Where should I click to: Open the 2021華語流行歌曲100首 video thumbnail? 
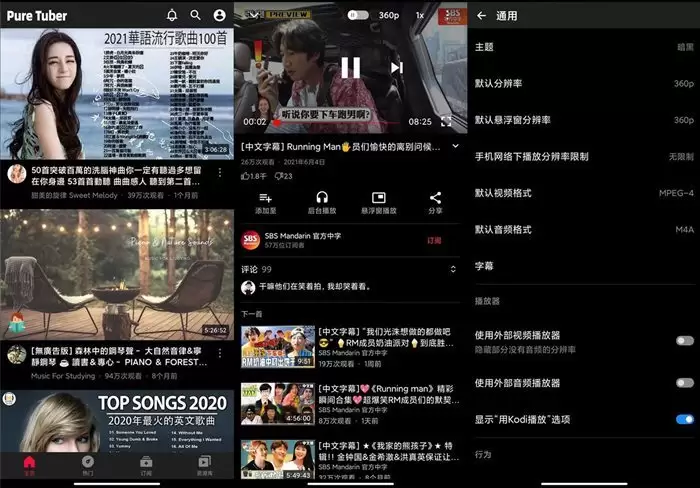[x=117, y=94]
